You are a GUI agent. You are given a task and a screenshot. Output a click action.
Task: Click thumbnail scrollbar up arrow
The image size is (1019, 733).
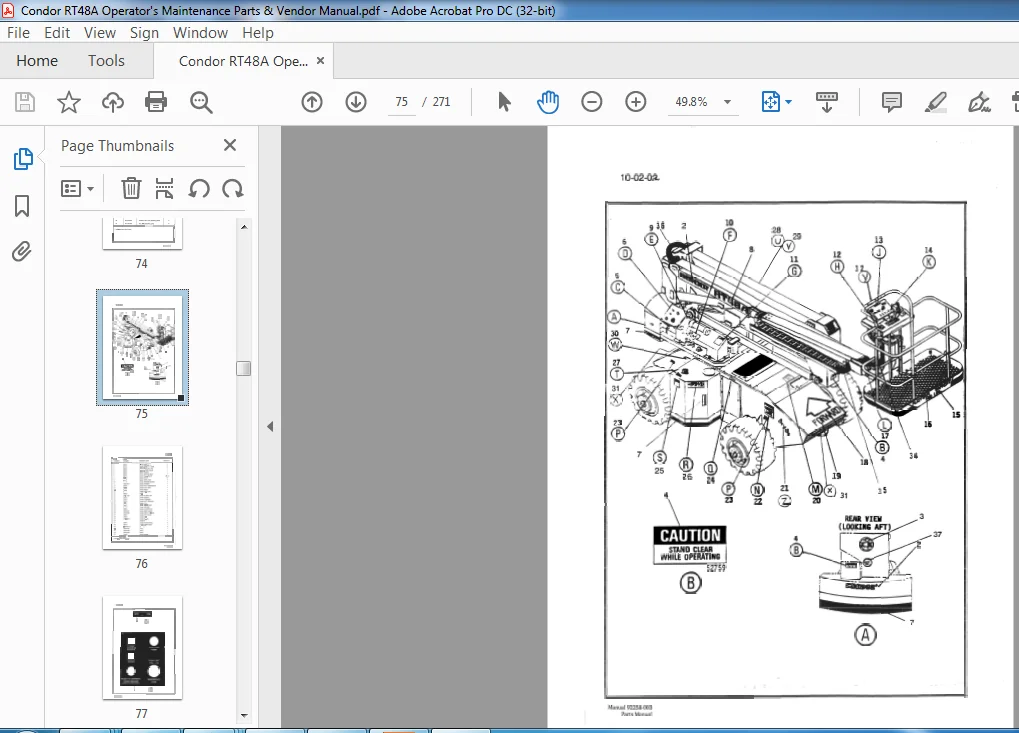pos(244,227)
